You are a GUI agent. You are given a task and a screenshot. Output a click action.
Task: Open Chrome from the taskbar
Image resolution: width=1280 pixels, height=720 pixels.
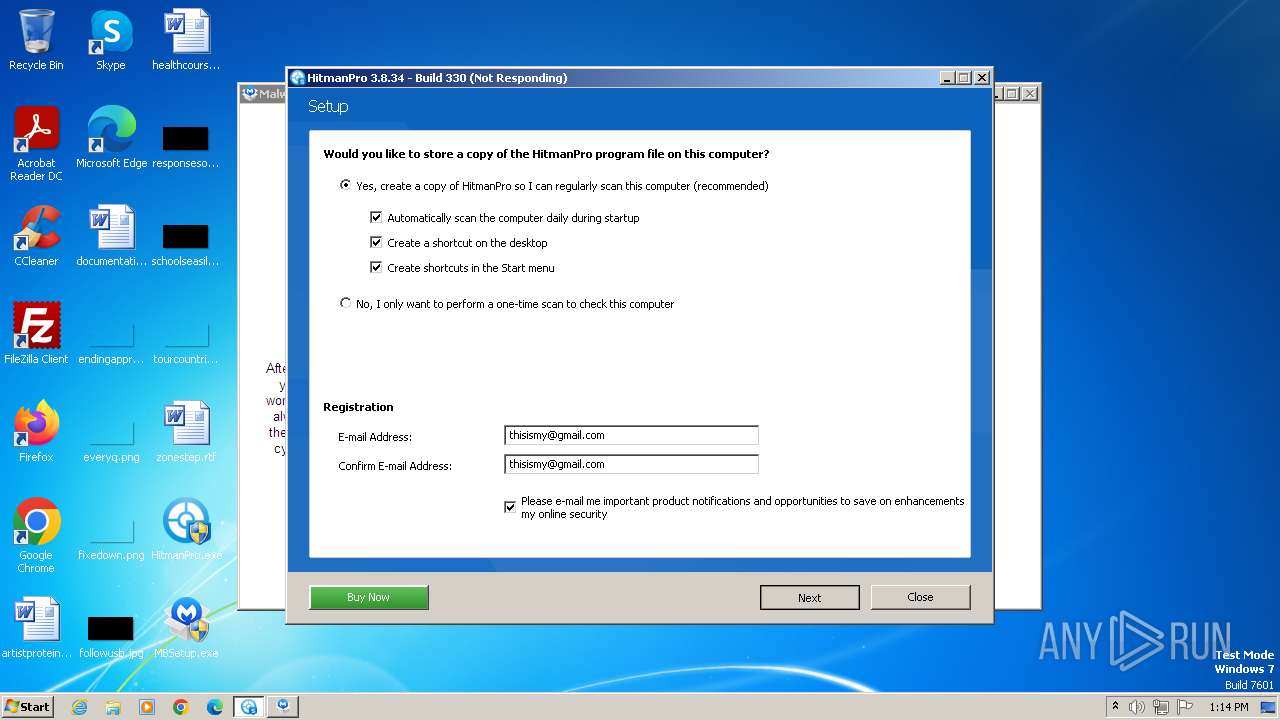click(181, 707)
